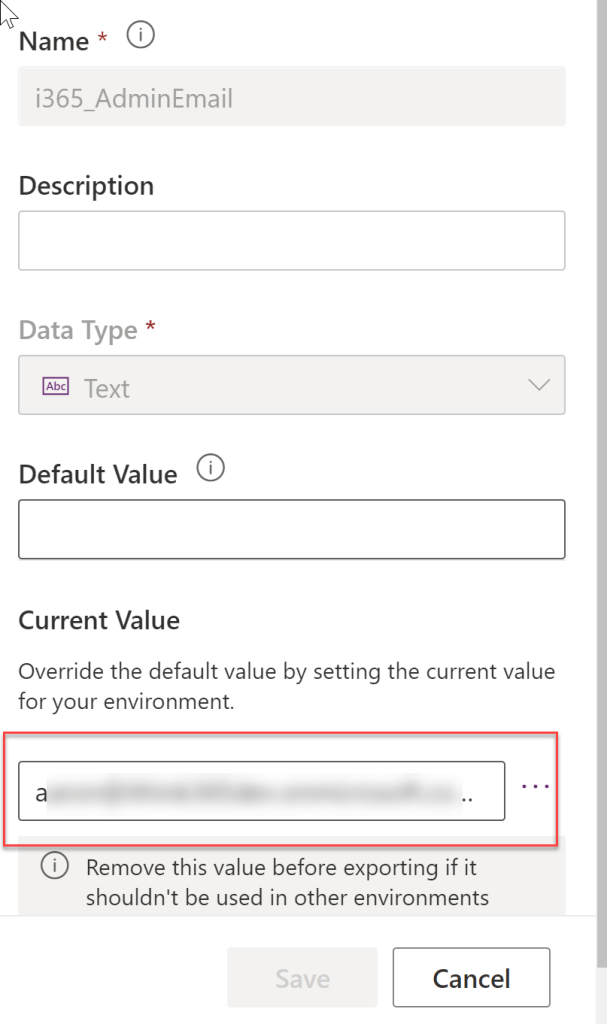Focus the Default Value input box
607x1024 pixels.
(291, 529)
